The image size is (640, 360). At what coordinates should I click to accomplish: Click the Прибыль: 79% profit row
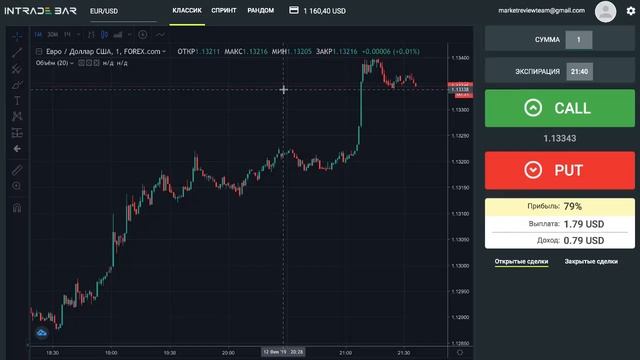[x=560, y=207]
